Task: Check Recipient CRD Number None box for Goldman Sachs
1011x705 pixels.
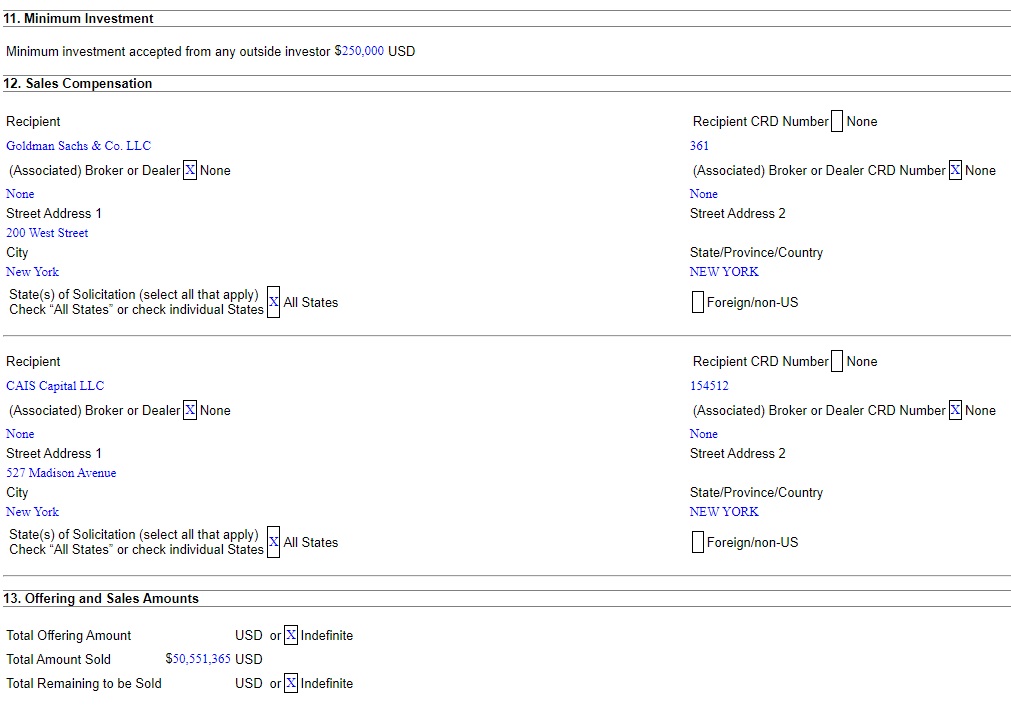Action: (837, 122)
